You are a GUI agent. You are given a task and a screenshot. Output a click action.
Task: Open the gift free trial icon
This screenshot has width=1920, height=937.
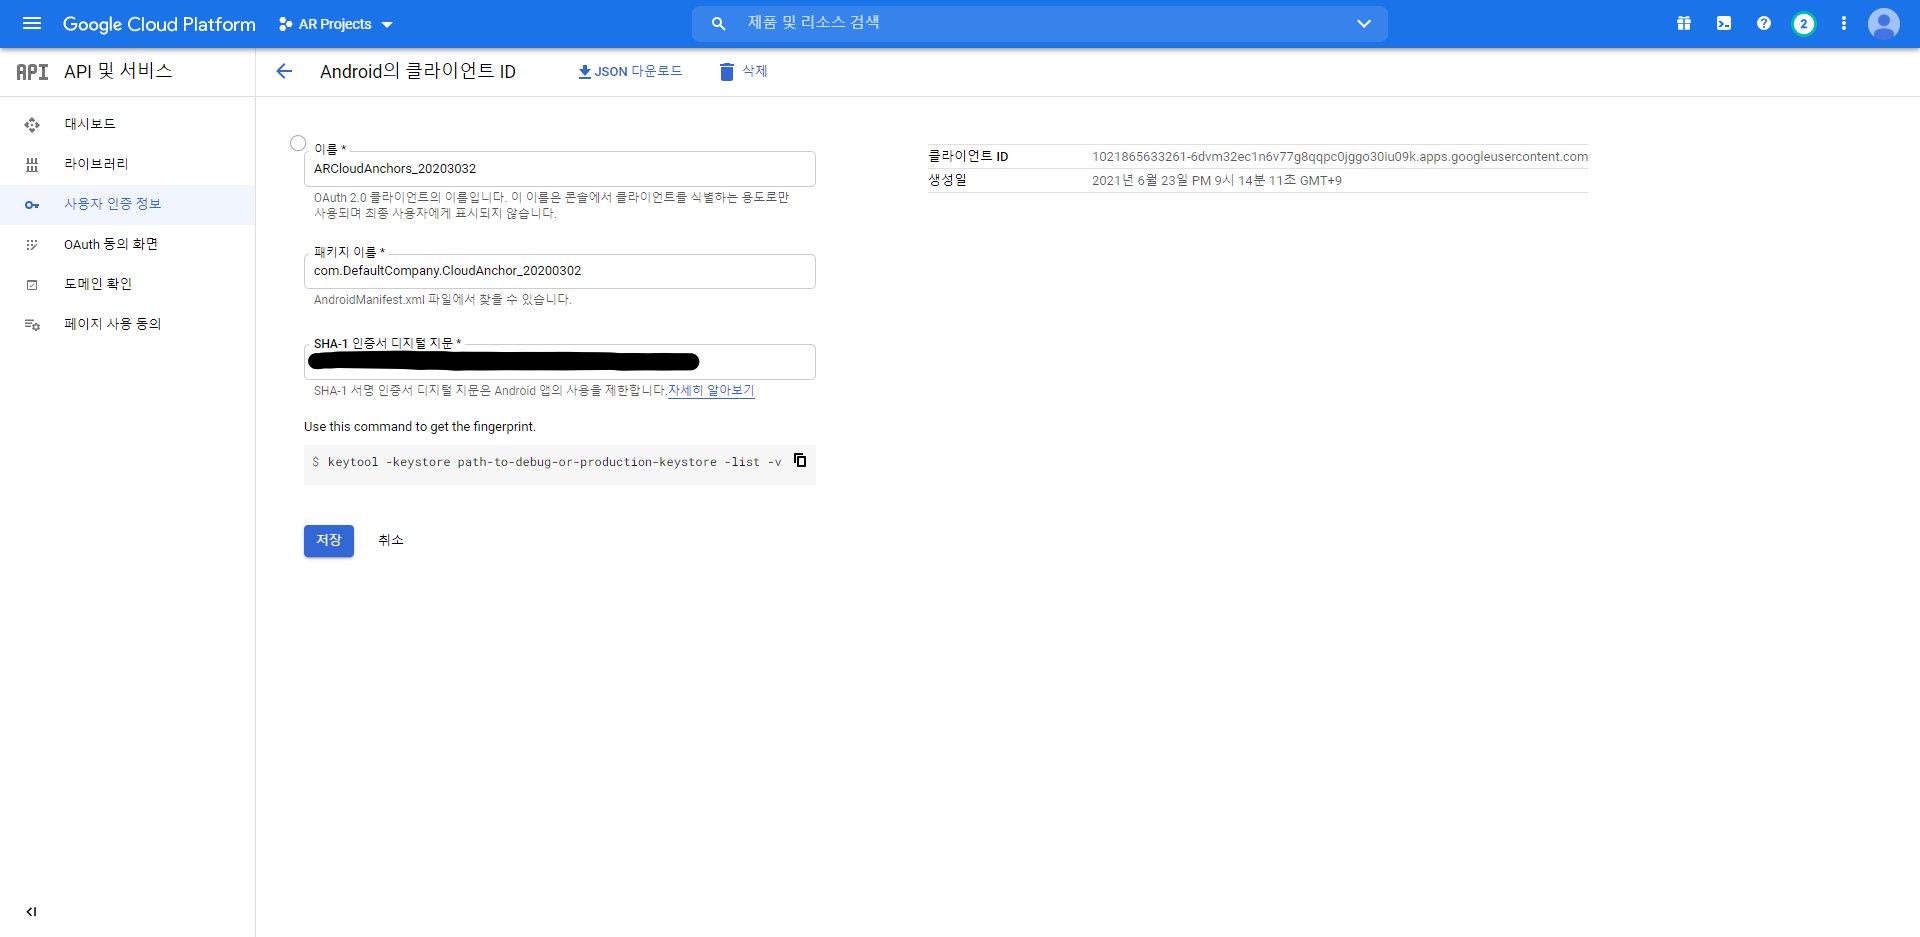pyautogui.click(x=1684, y=23)
